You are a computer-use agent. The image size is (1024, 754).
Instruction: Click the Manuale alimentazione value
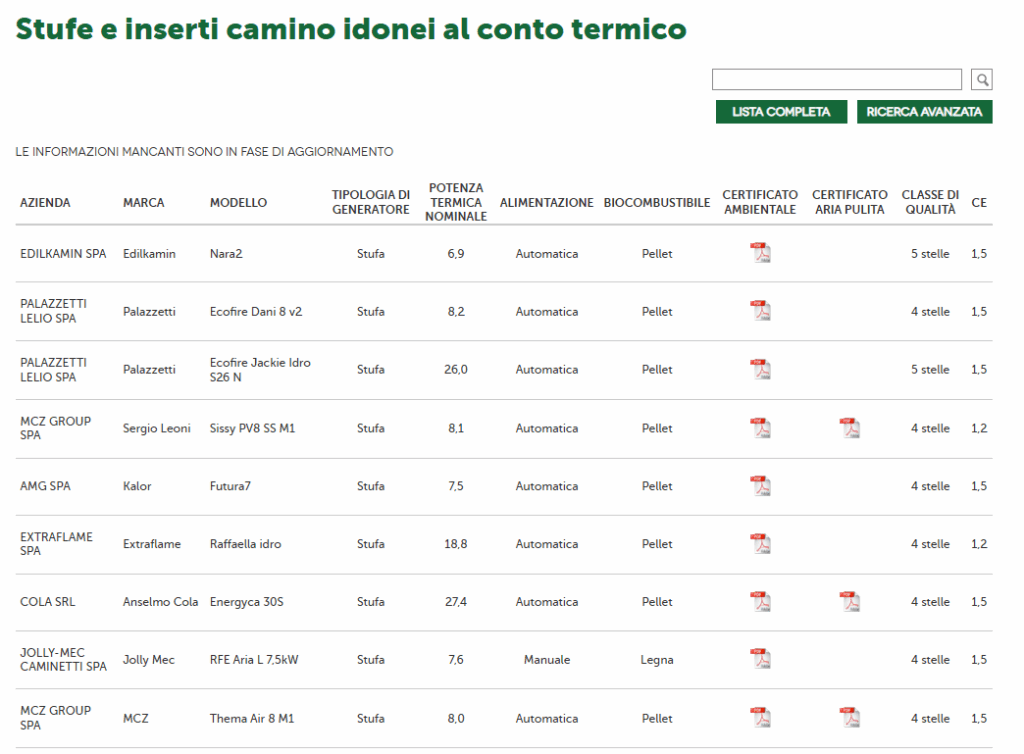(x=547, y=659)
